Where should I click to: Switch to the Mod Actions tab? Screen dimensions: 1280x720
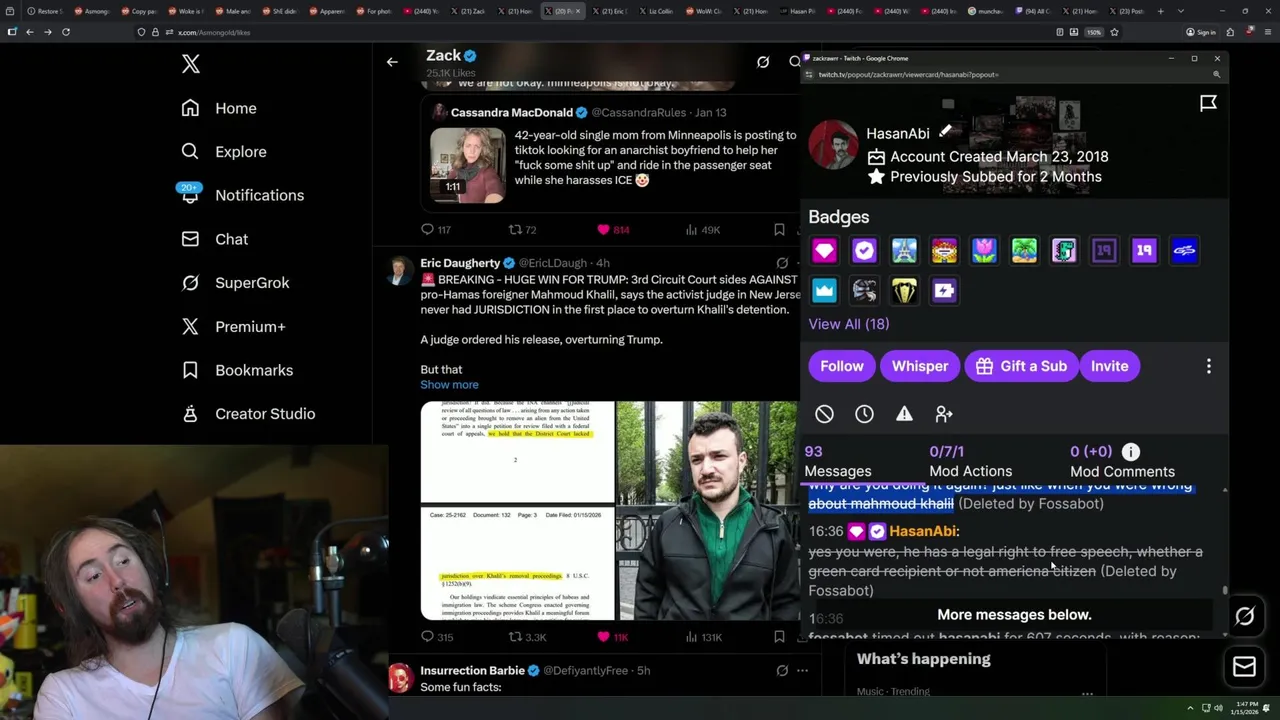970,462
